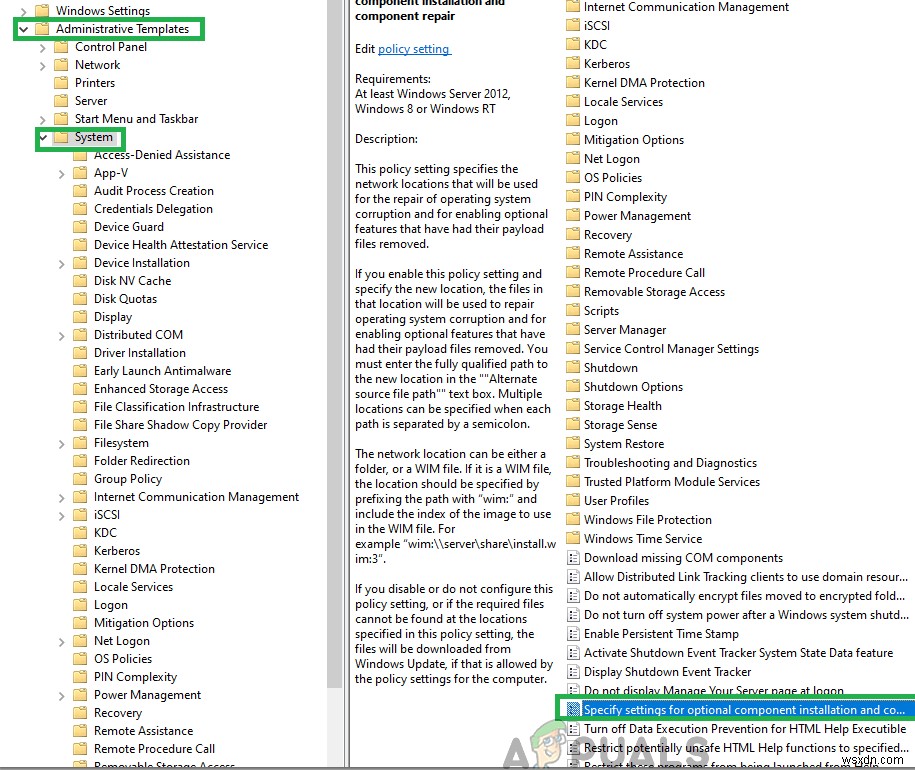
Task: Expand Internet Communication Management in tree
Action: pos(61,498)
